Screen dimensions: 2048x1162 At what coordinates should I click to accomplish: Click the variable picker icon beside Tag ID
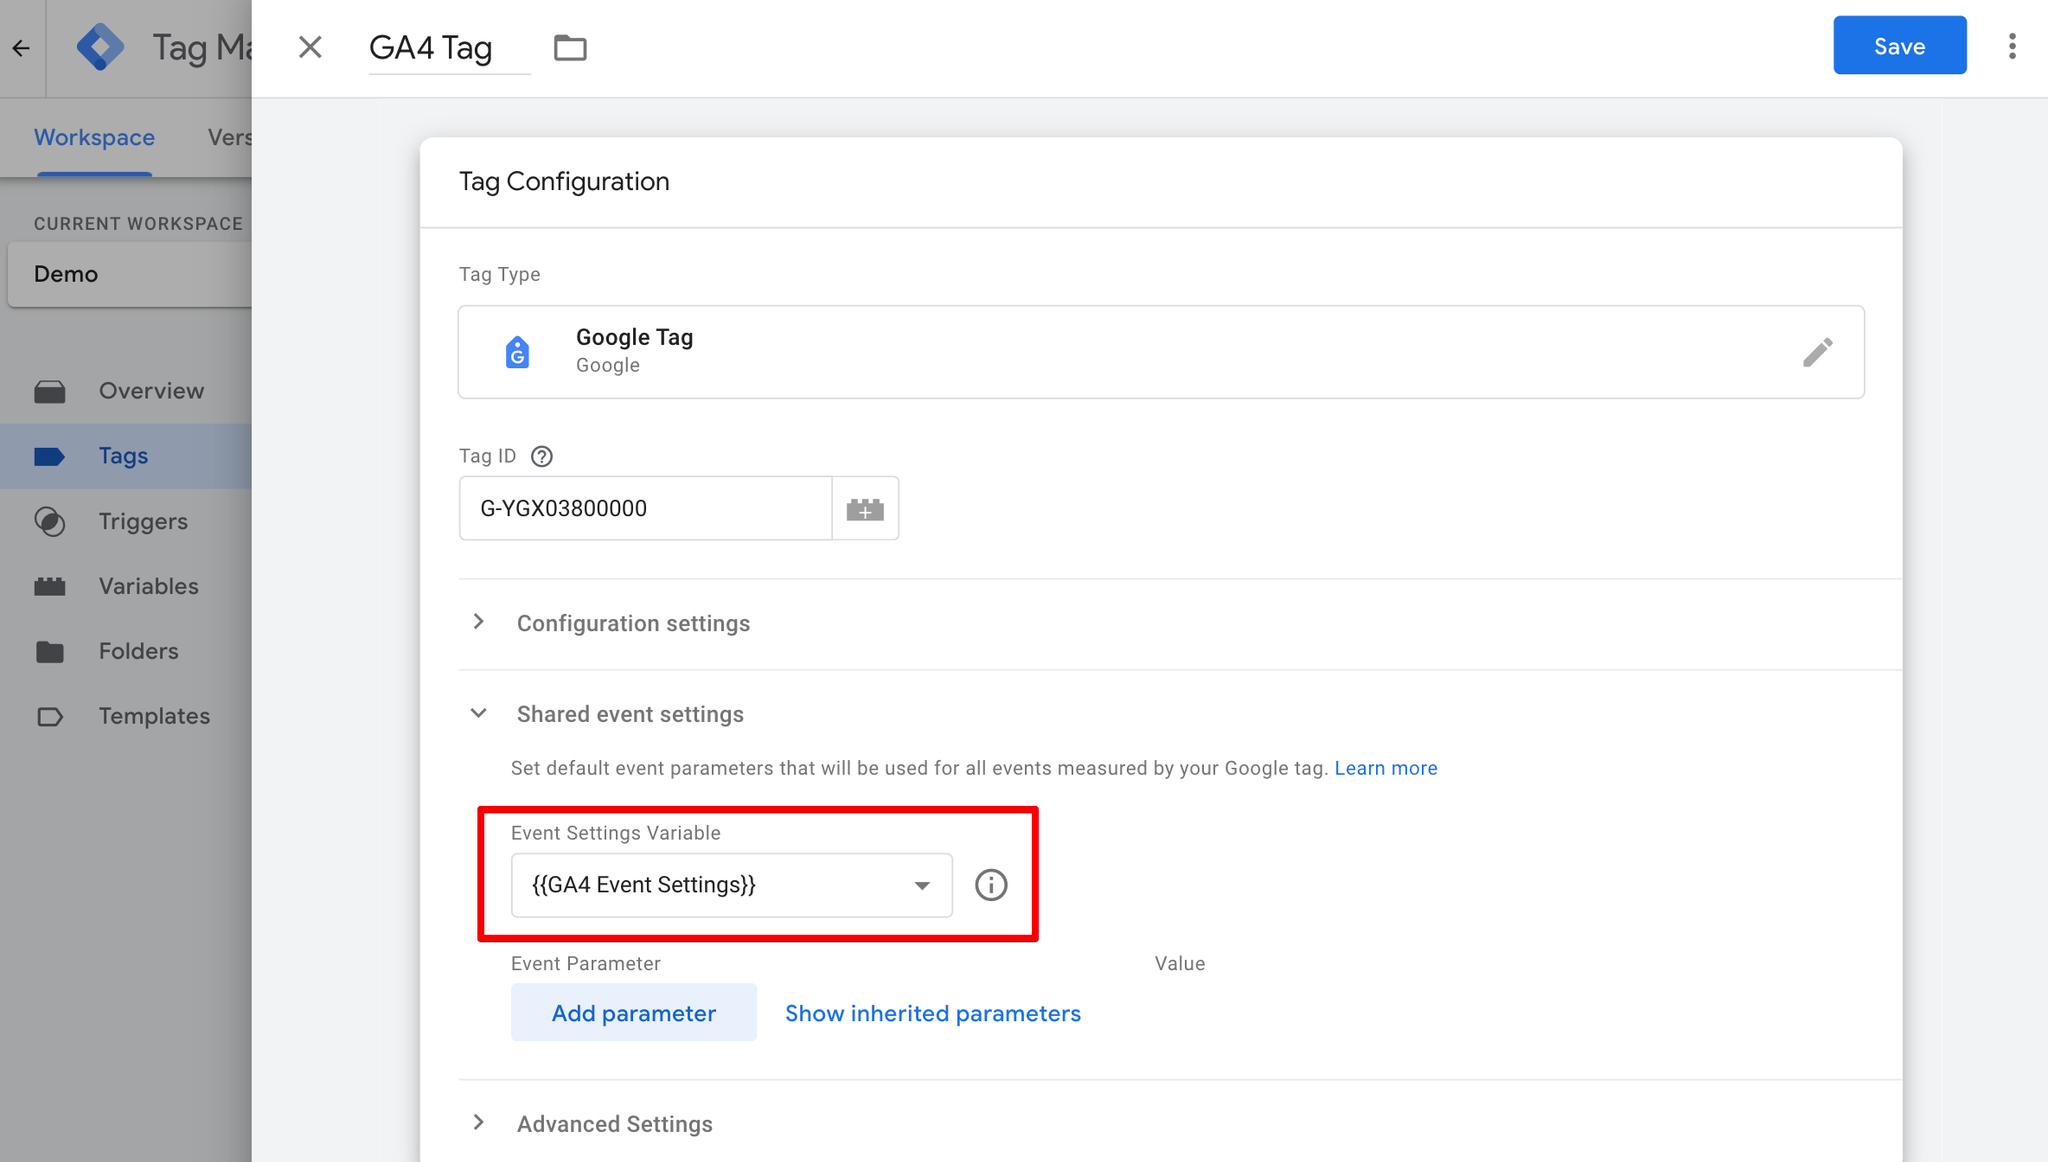click(865, 509)
